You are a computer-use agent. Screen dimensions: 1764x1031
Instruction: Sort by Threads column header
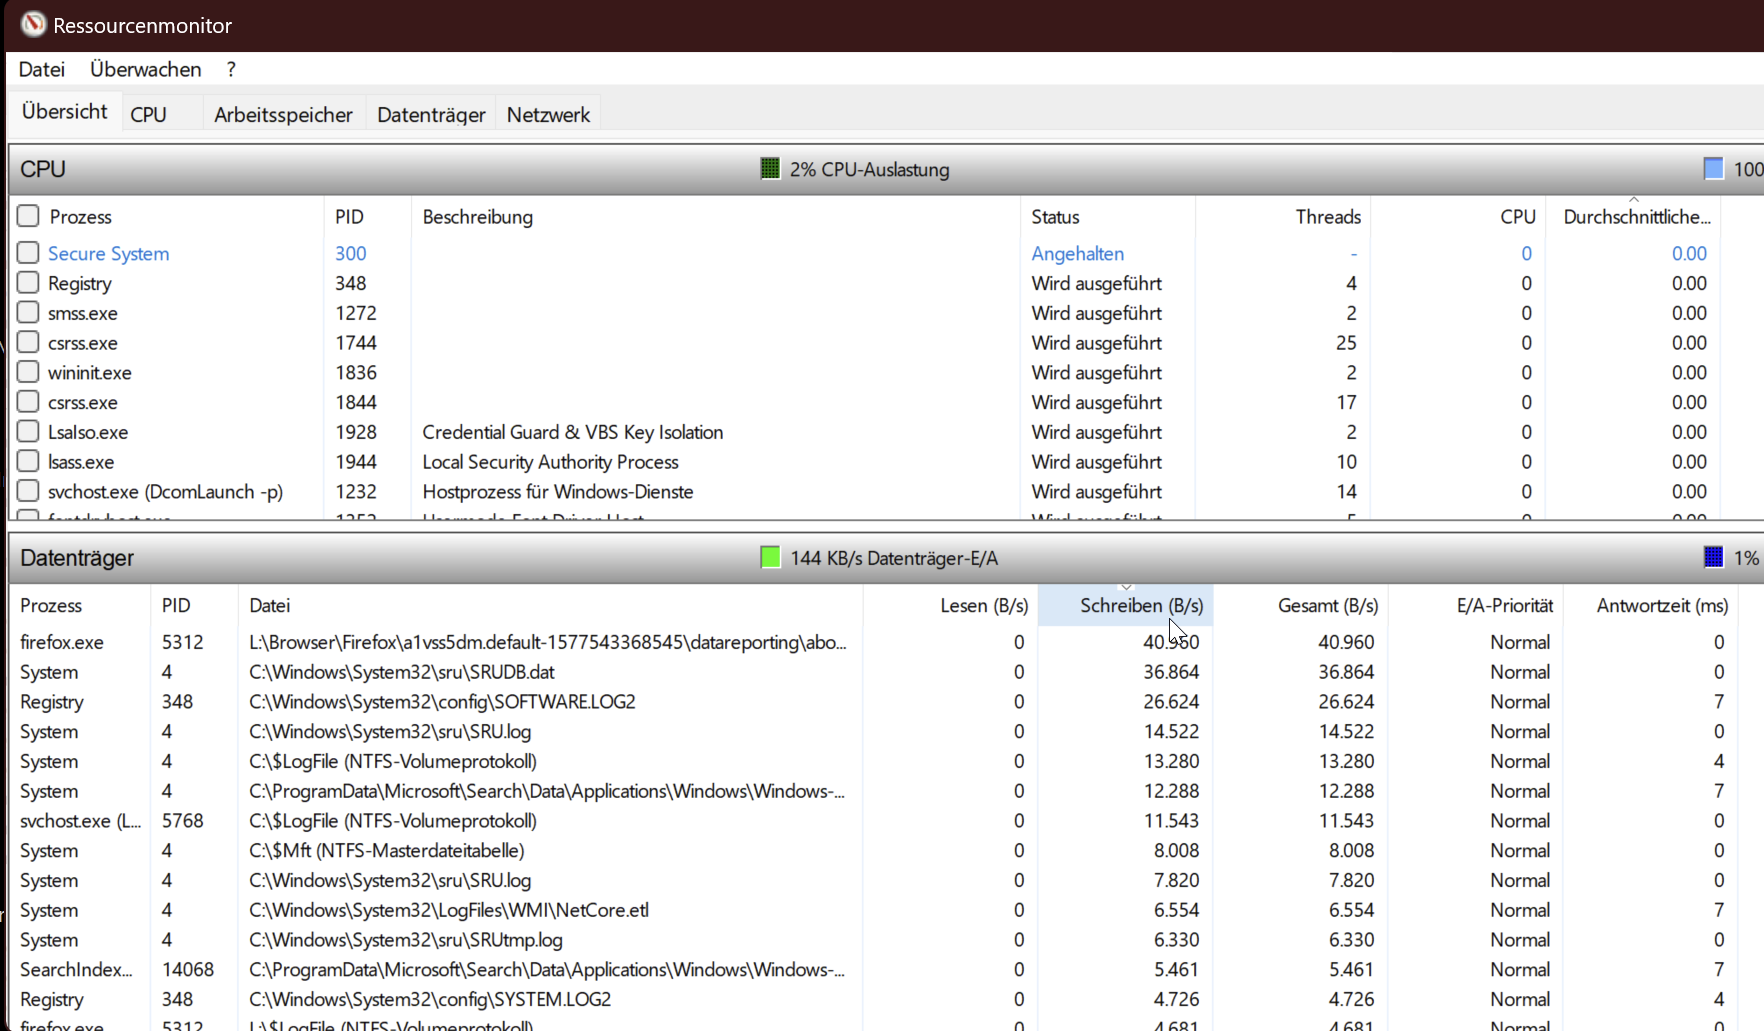(1328, 216)
